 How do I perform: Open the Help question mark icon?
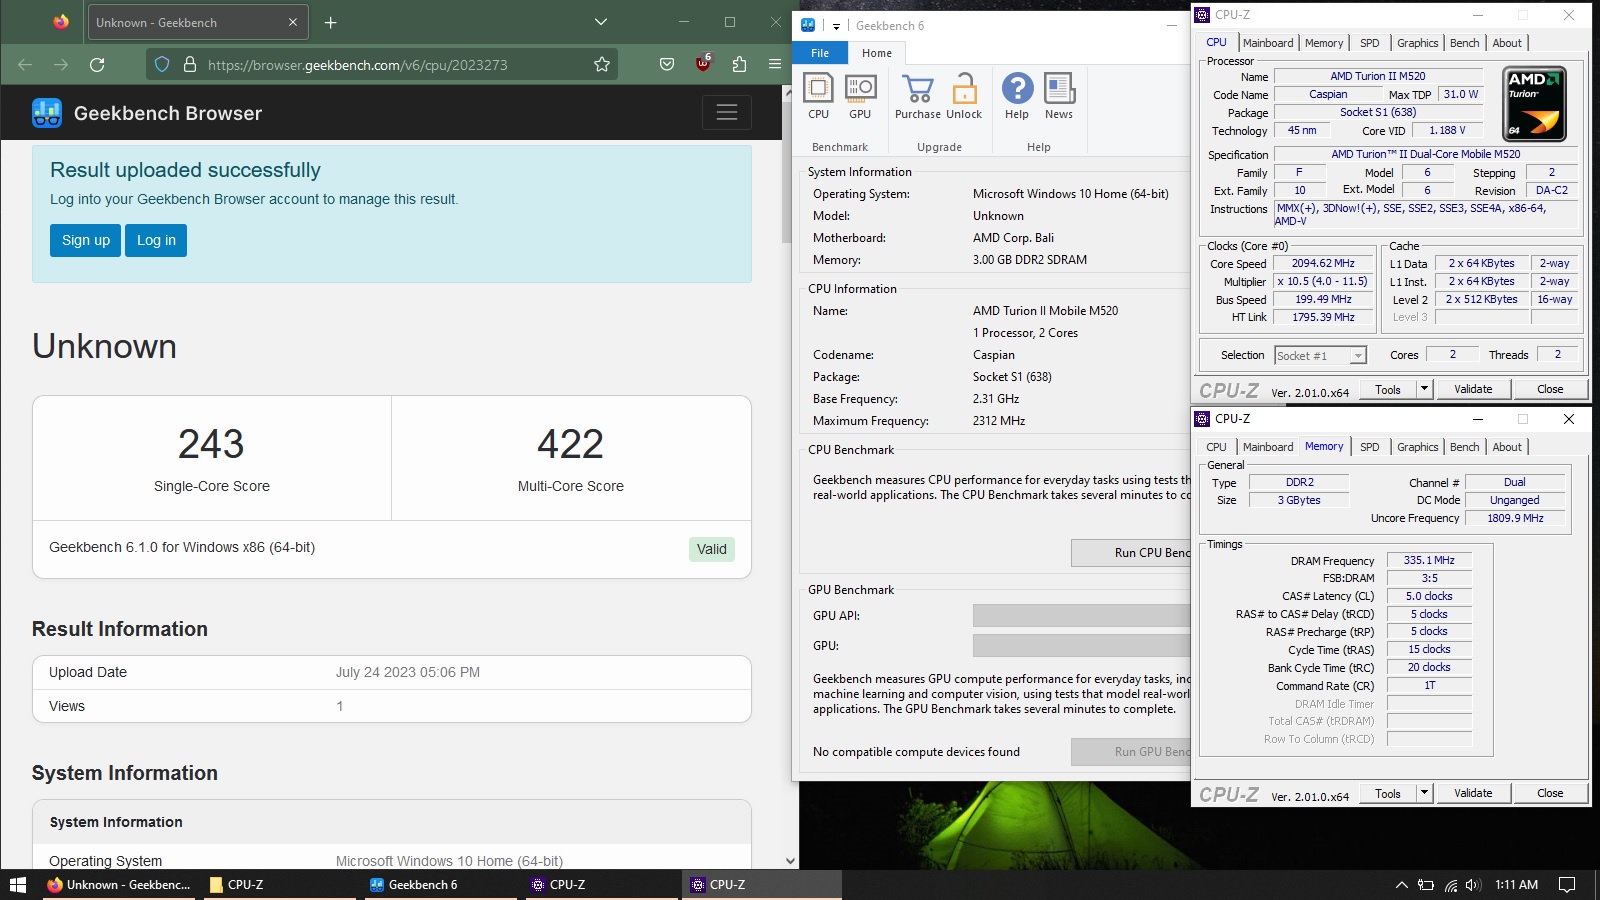(x=1017, y=97)
